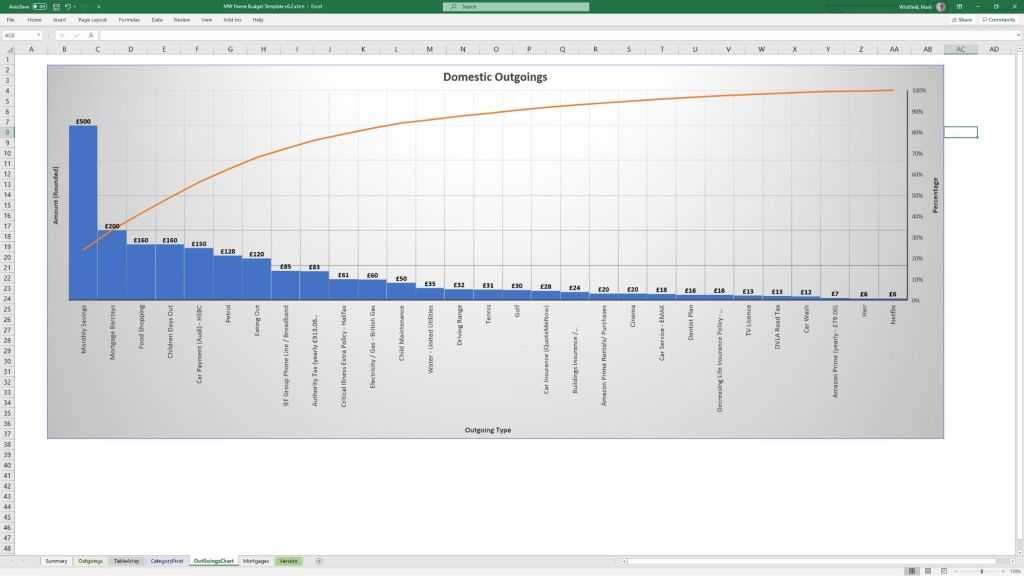Expand the Name Box dropdown arrow
Viewport: 1024px width, 576px height.
coord(40,35)
